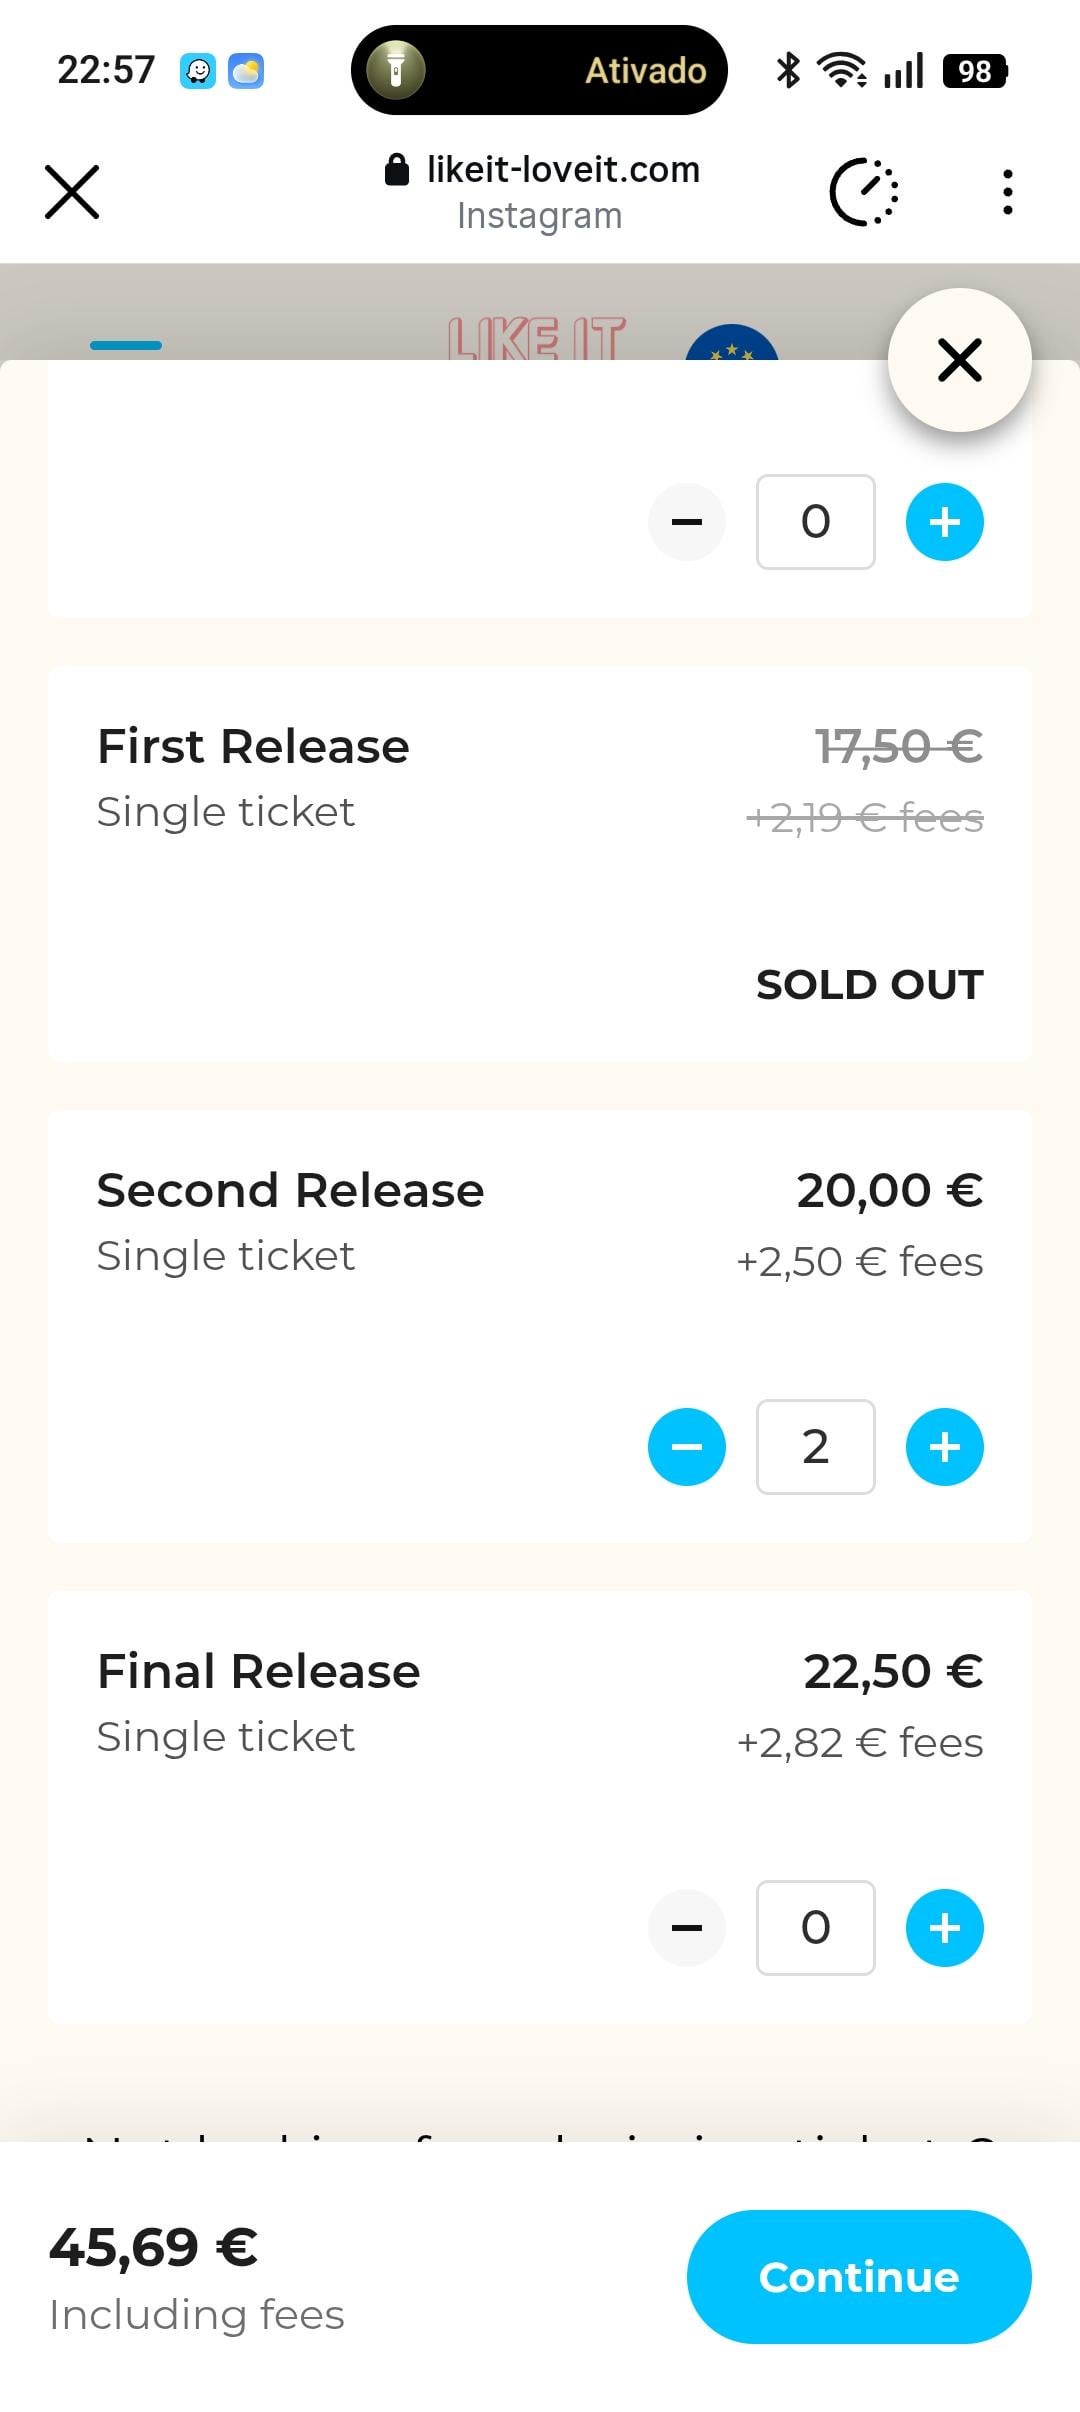This screenshot has height=2412, width=1080.
Task: Tap the flashlight Ativado pill
Action: pos(539,70)
